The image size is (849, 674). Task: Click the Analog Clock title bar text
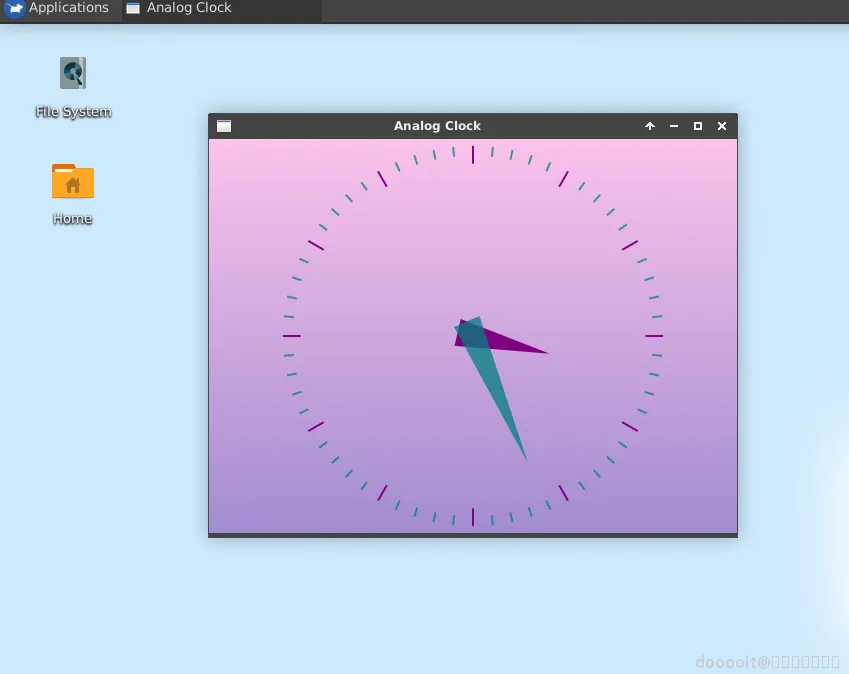click(437, 126)
